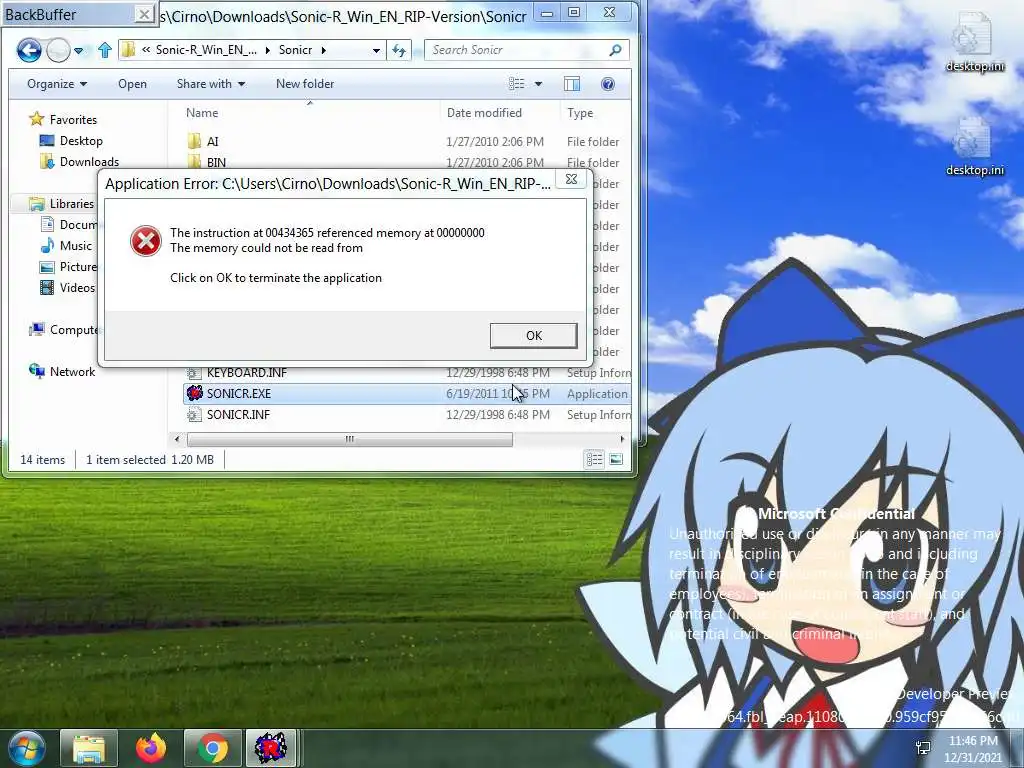The width and height of the screenshot is (1024, 768).
Task: Maximize the Explorer window
Action: [x=574, y=13]
